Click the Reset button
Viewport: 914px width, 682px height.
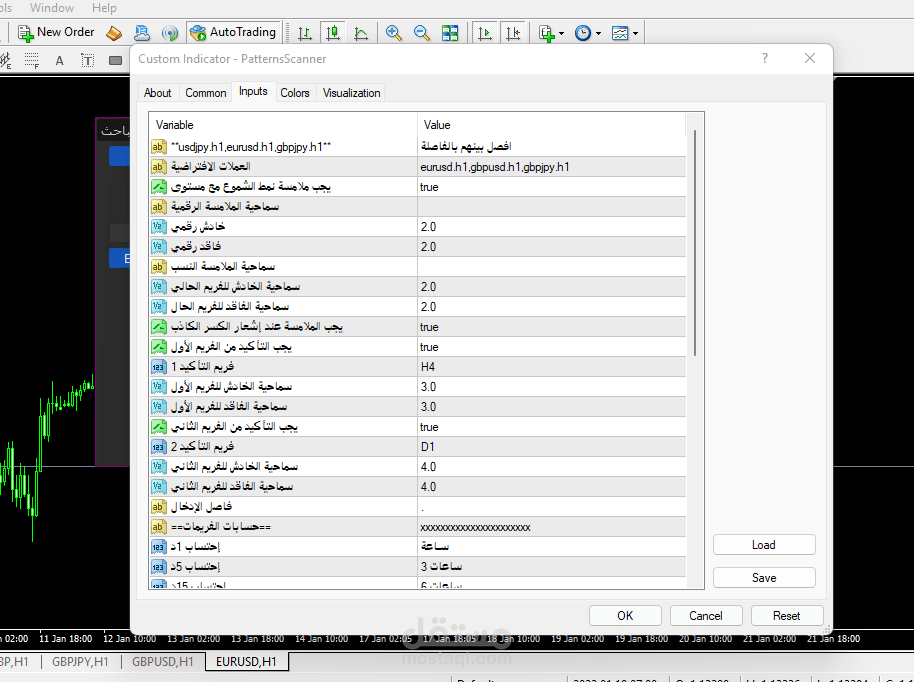click(786, 616)
